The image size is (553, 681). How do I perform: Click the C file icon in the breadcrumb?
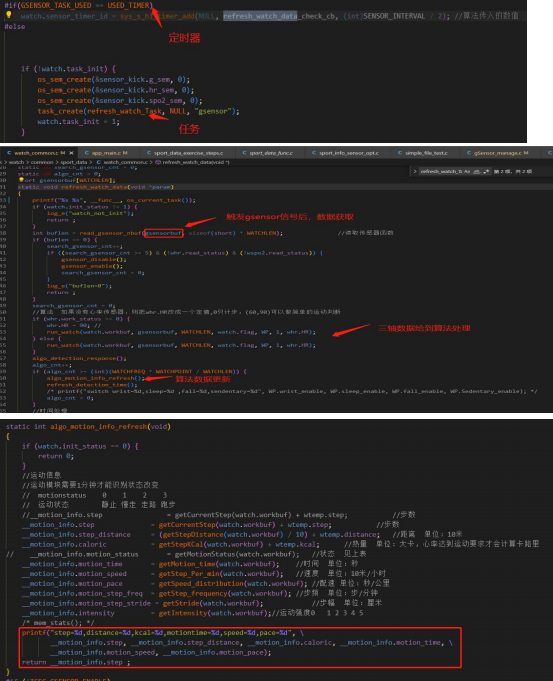coord(98,162)
